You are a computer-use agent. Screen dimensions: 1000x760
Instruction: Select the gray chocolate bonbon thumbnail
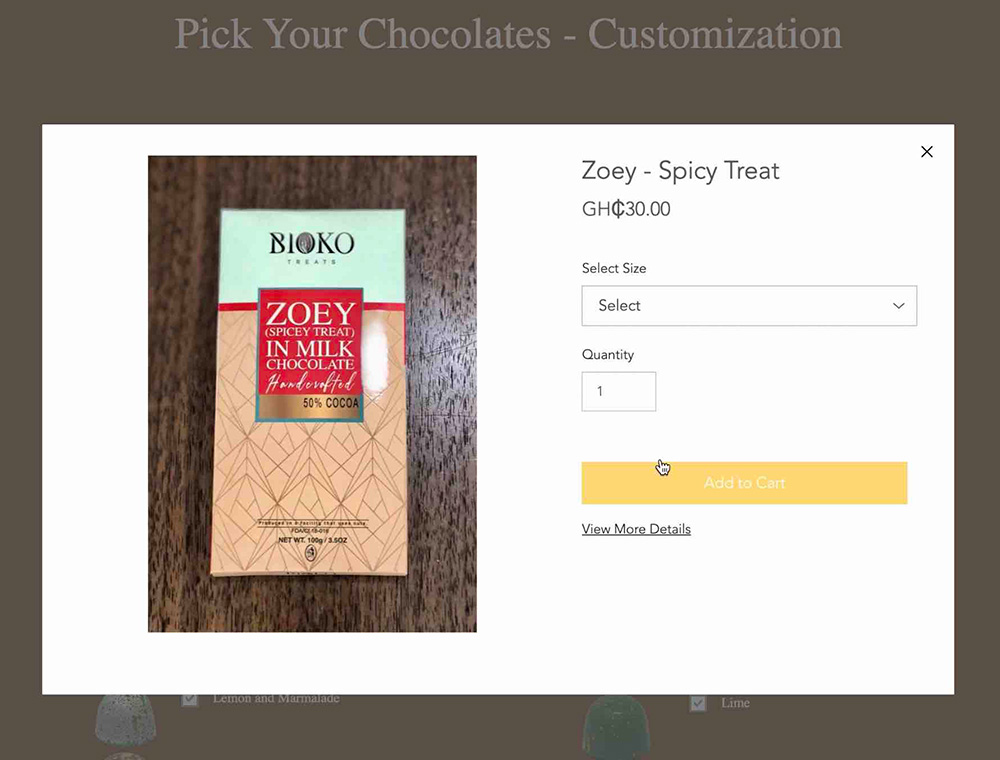pos(125,720)
